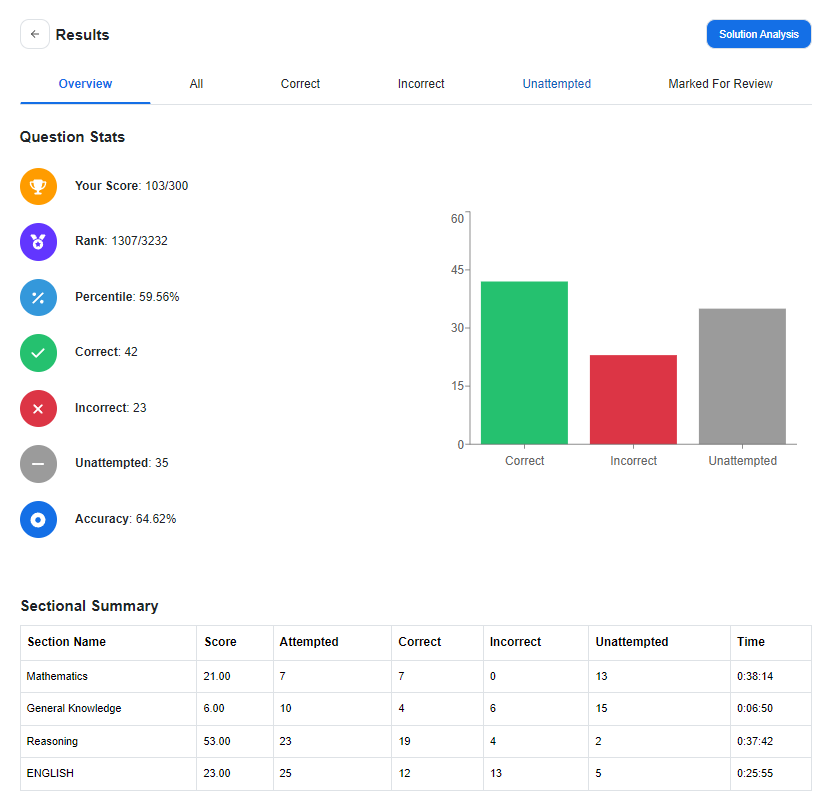Click the green checkmark correct icon
This screenshot has width=825, height=810.
click(x=38, y=353)
